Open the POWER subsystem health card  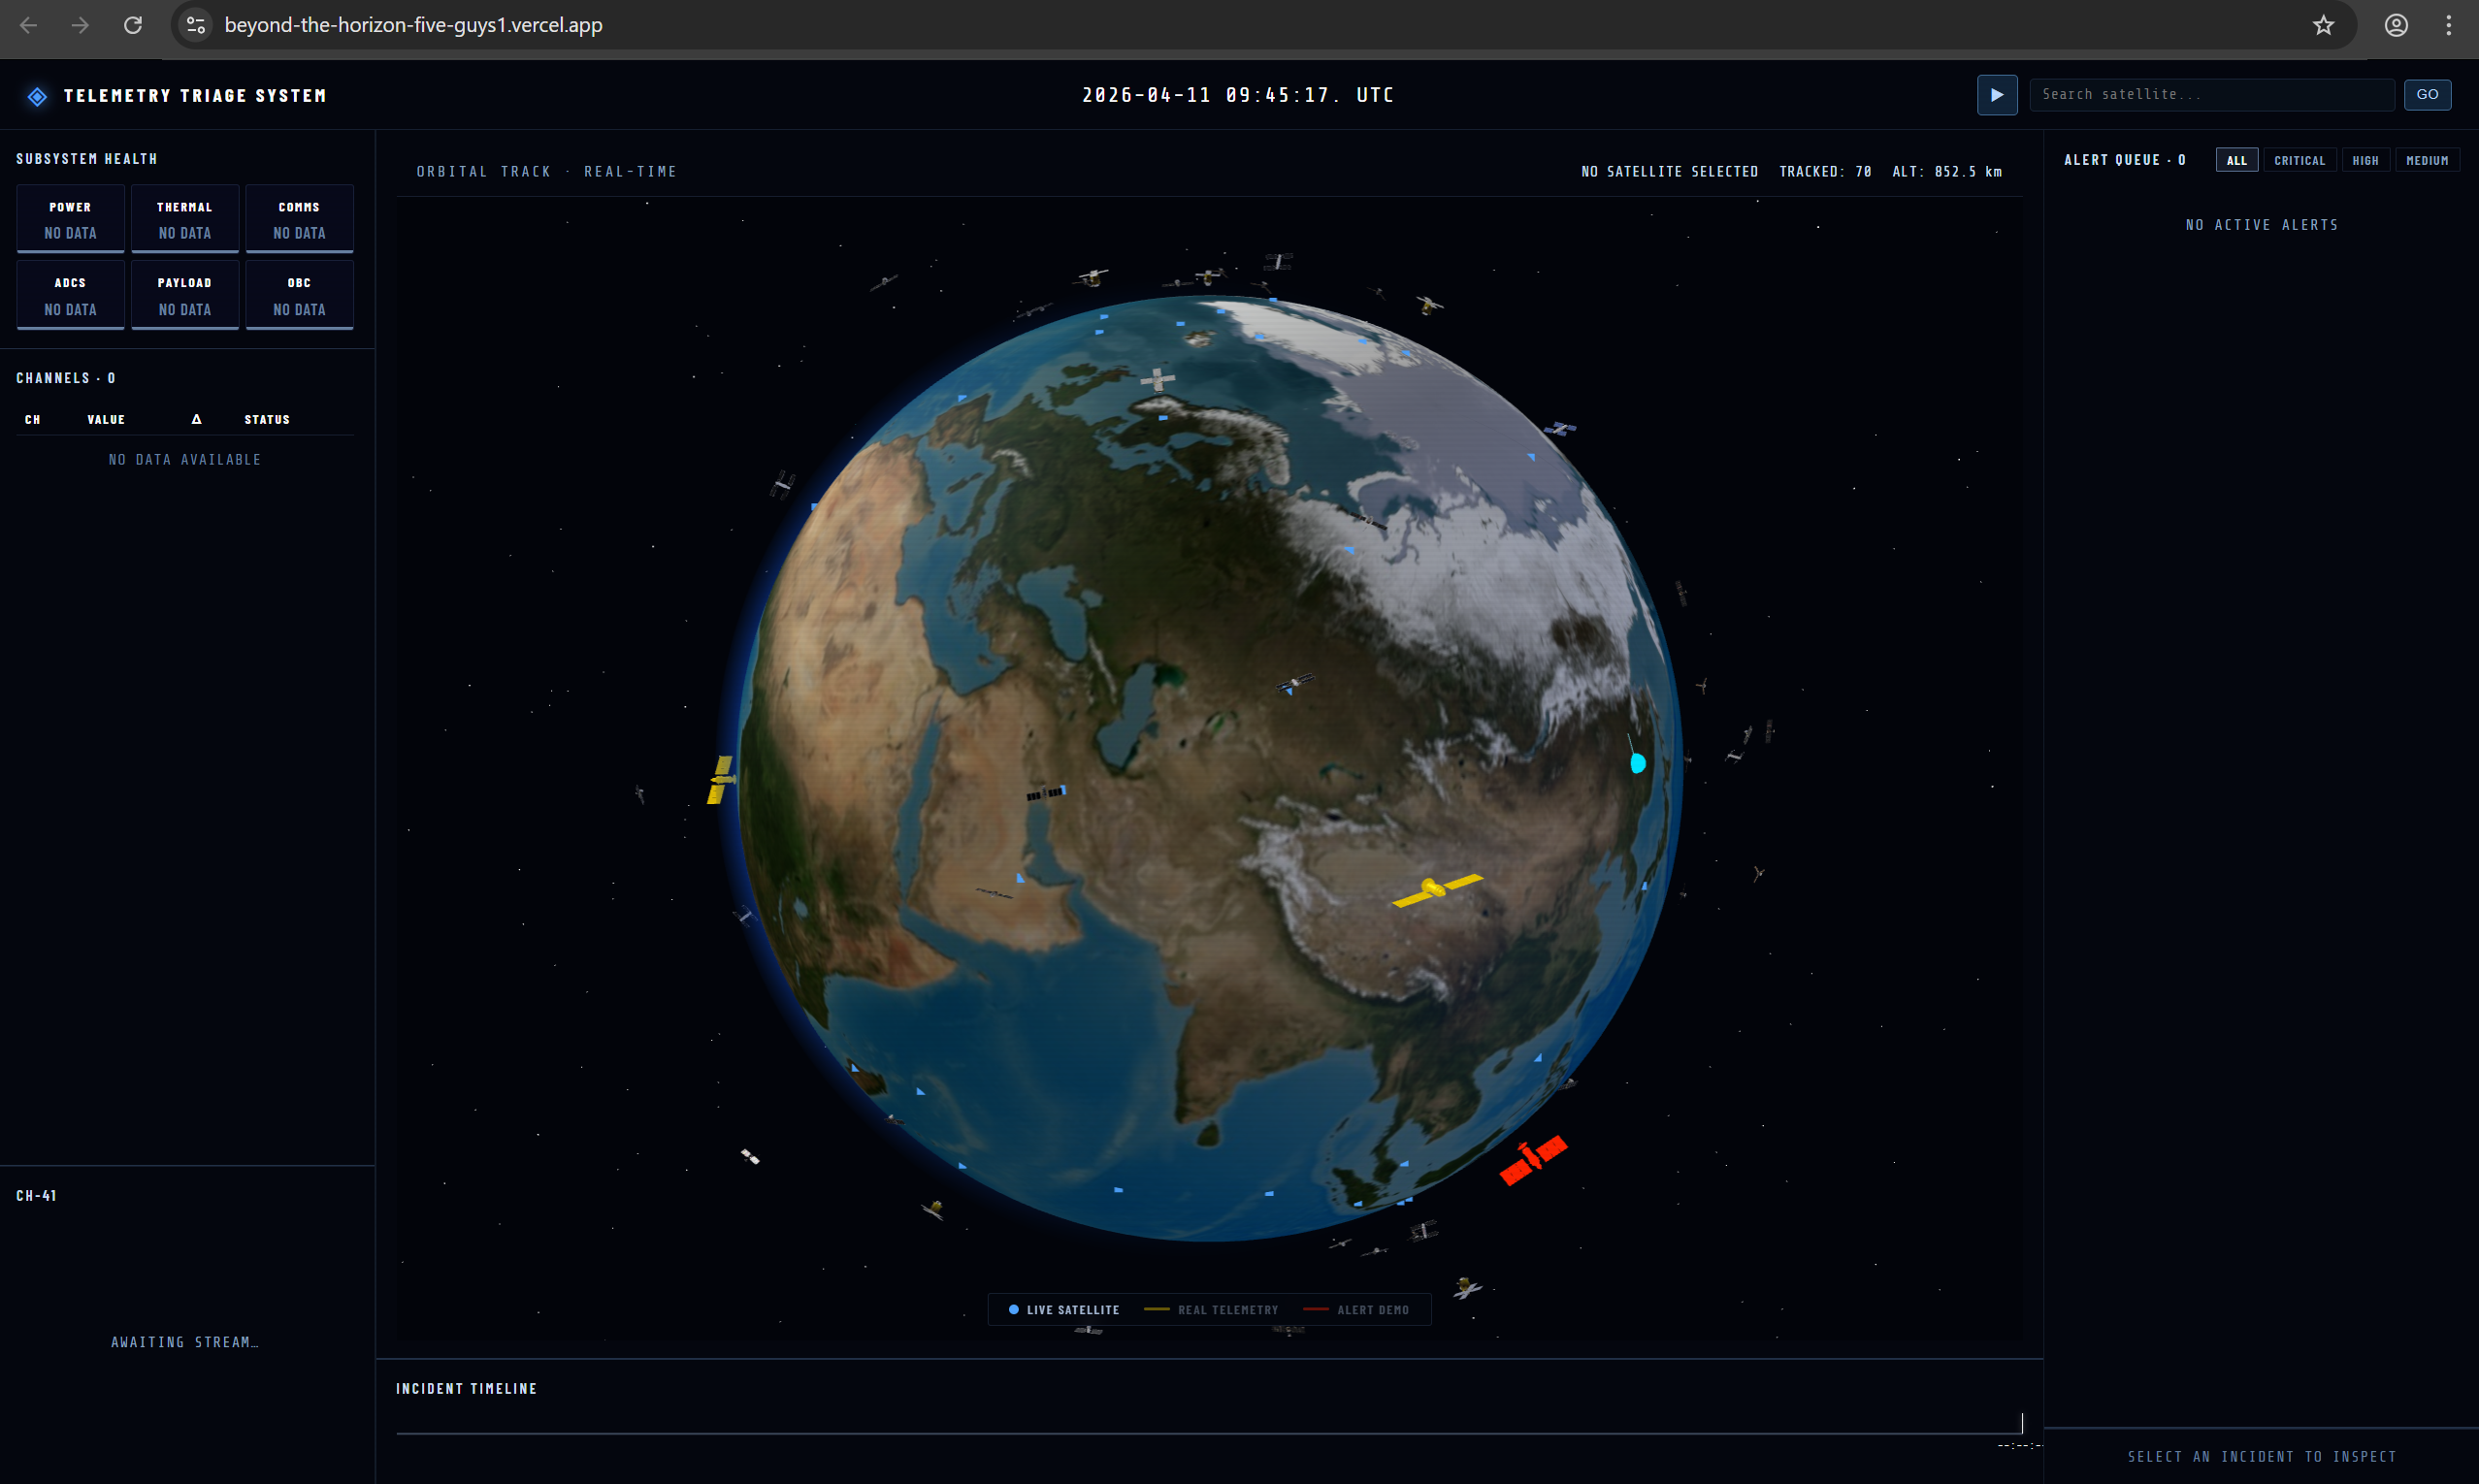click(x=70, y=219)
